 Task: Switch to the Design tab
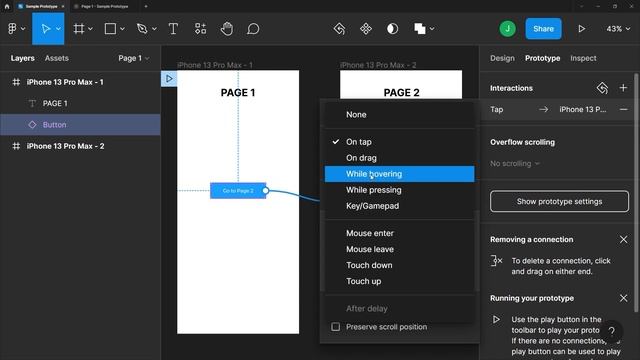pos(502,58)
